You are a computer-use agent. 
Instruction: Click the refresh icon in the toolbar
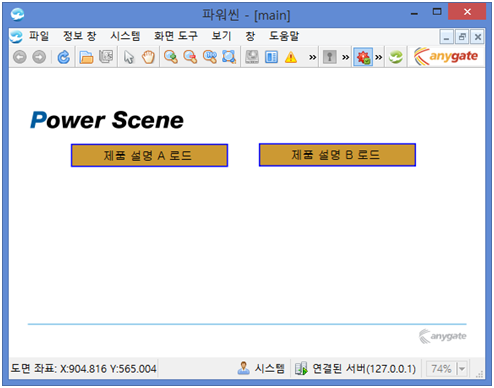(63, 57)
